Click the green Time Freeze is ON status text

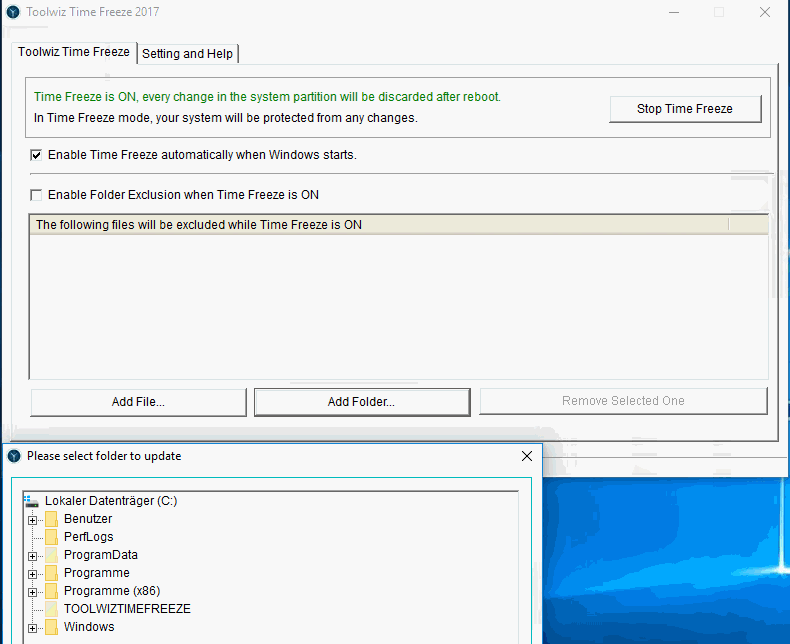point(268,97)
